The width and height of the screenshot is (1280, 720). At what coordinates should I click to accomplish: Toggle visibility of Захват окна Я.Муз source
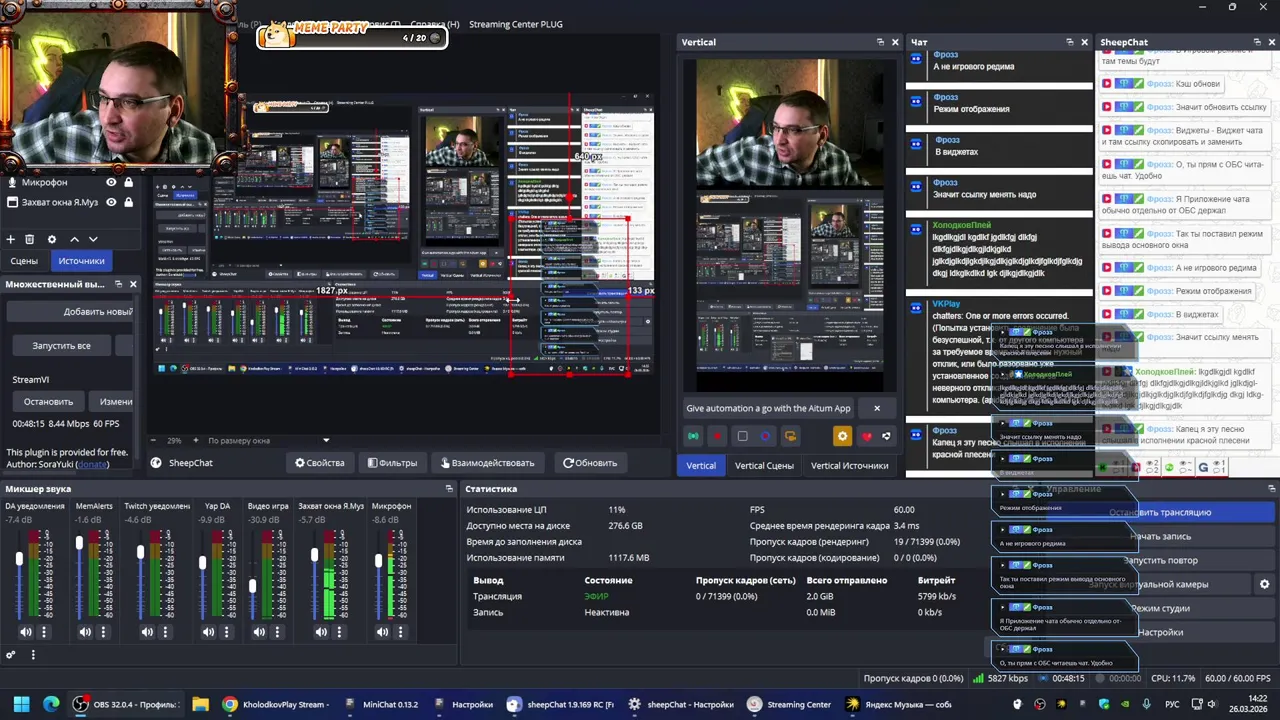tap(112, 202)
